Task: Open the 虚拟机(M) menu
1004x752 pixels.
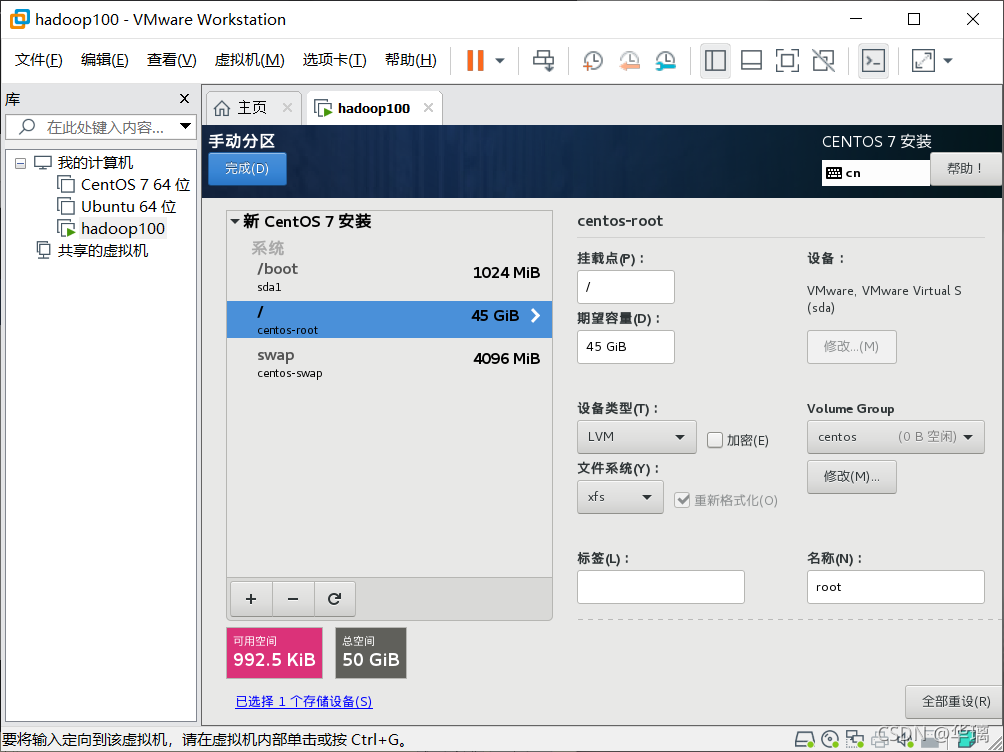Action: pos(249,60)
